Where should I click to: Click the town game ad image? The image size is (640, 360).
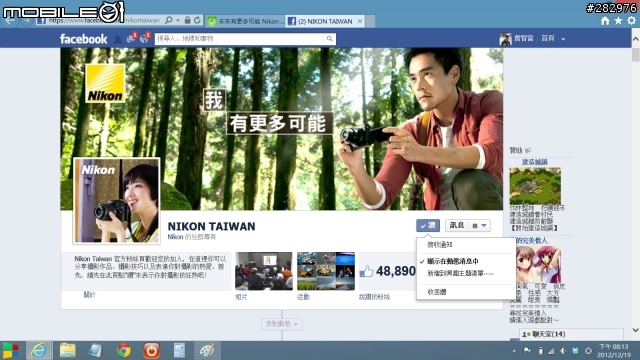(535, 186)
